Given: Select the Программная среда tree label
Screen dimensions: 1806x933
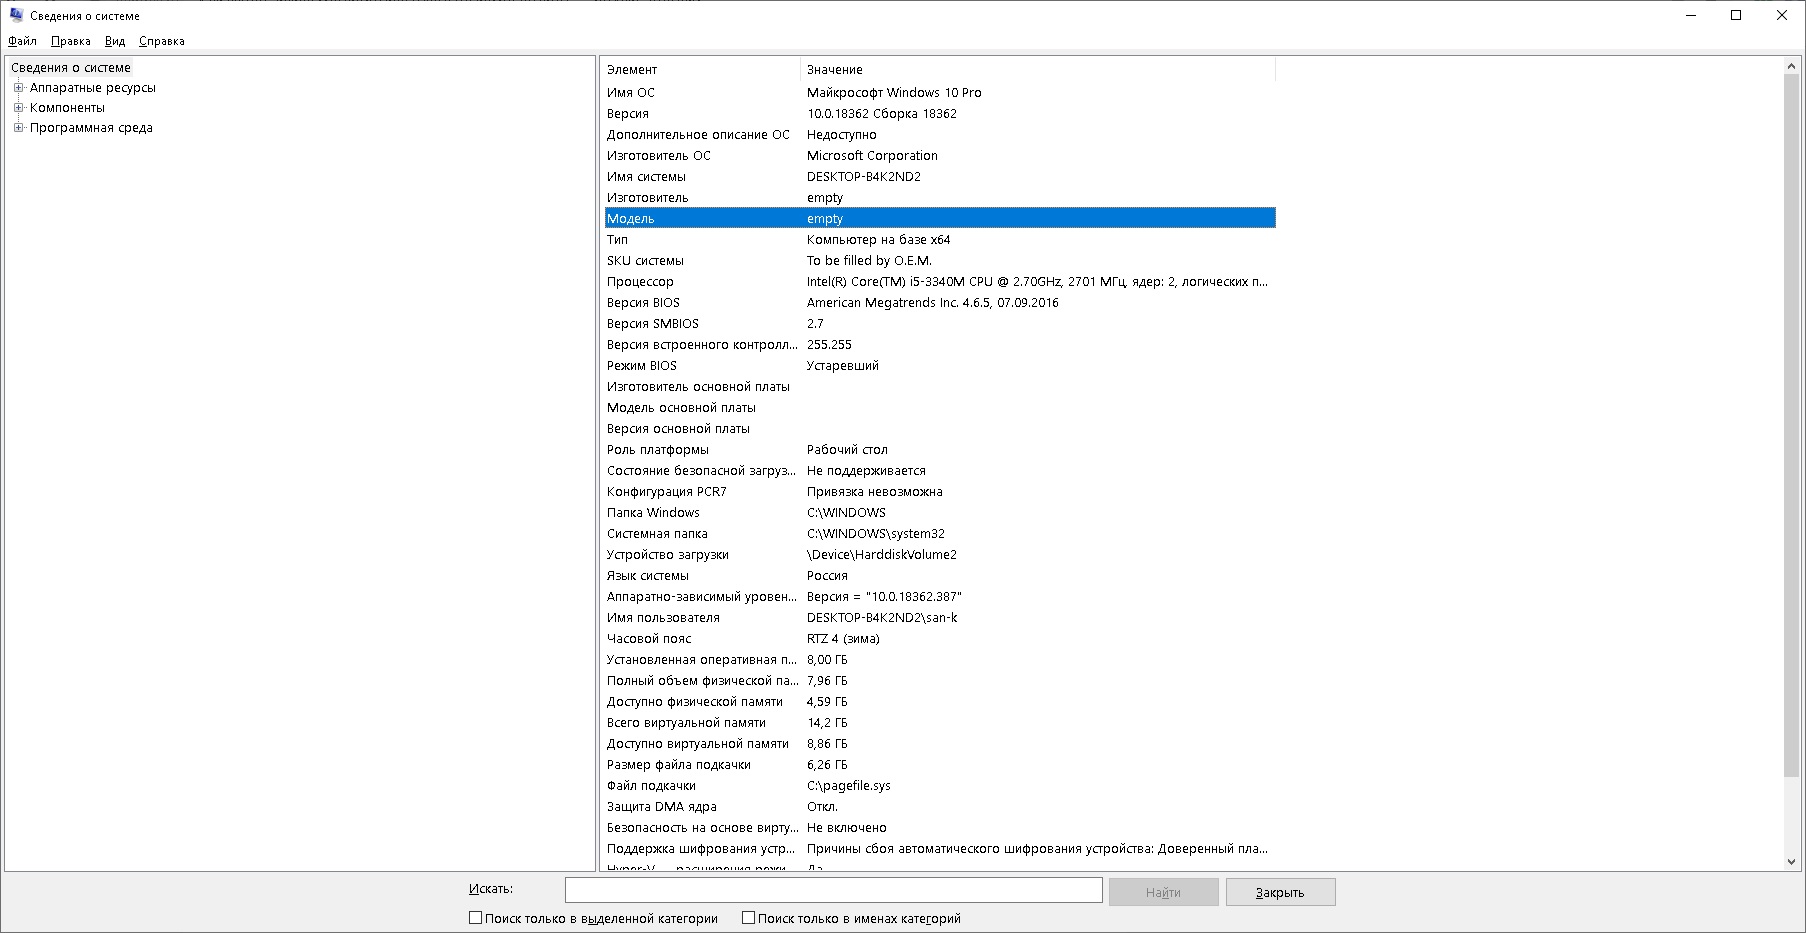Looking at the screenshot, I should pyautogui.click(x=91, y=128).
